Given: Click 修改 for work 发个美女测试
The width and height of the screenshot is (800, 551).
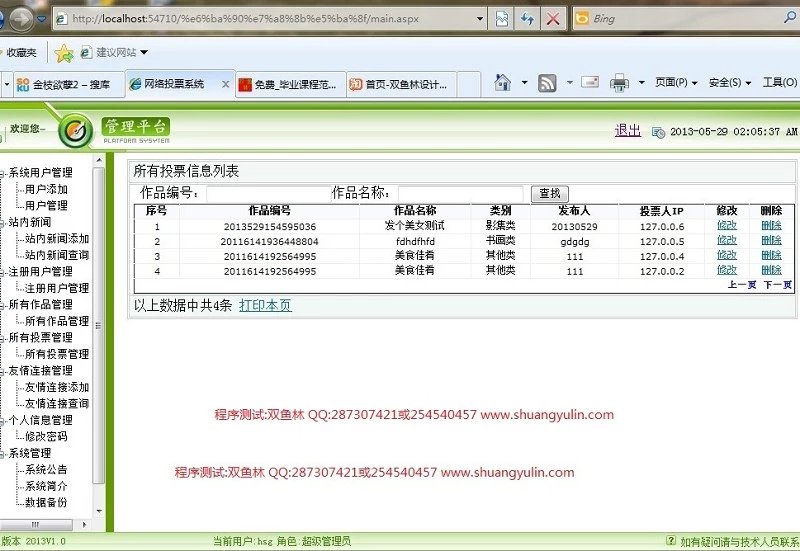Looking at the screenshot, I should pos(727,226).
